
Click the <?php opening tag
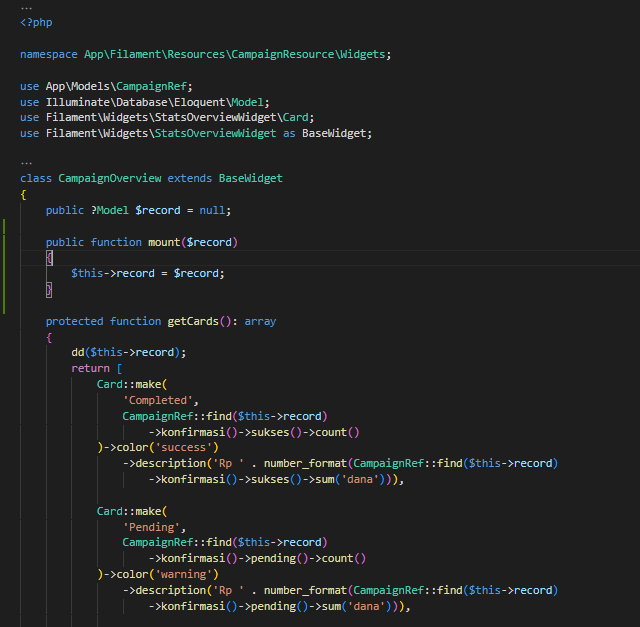(x=36, y=22)
